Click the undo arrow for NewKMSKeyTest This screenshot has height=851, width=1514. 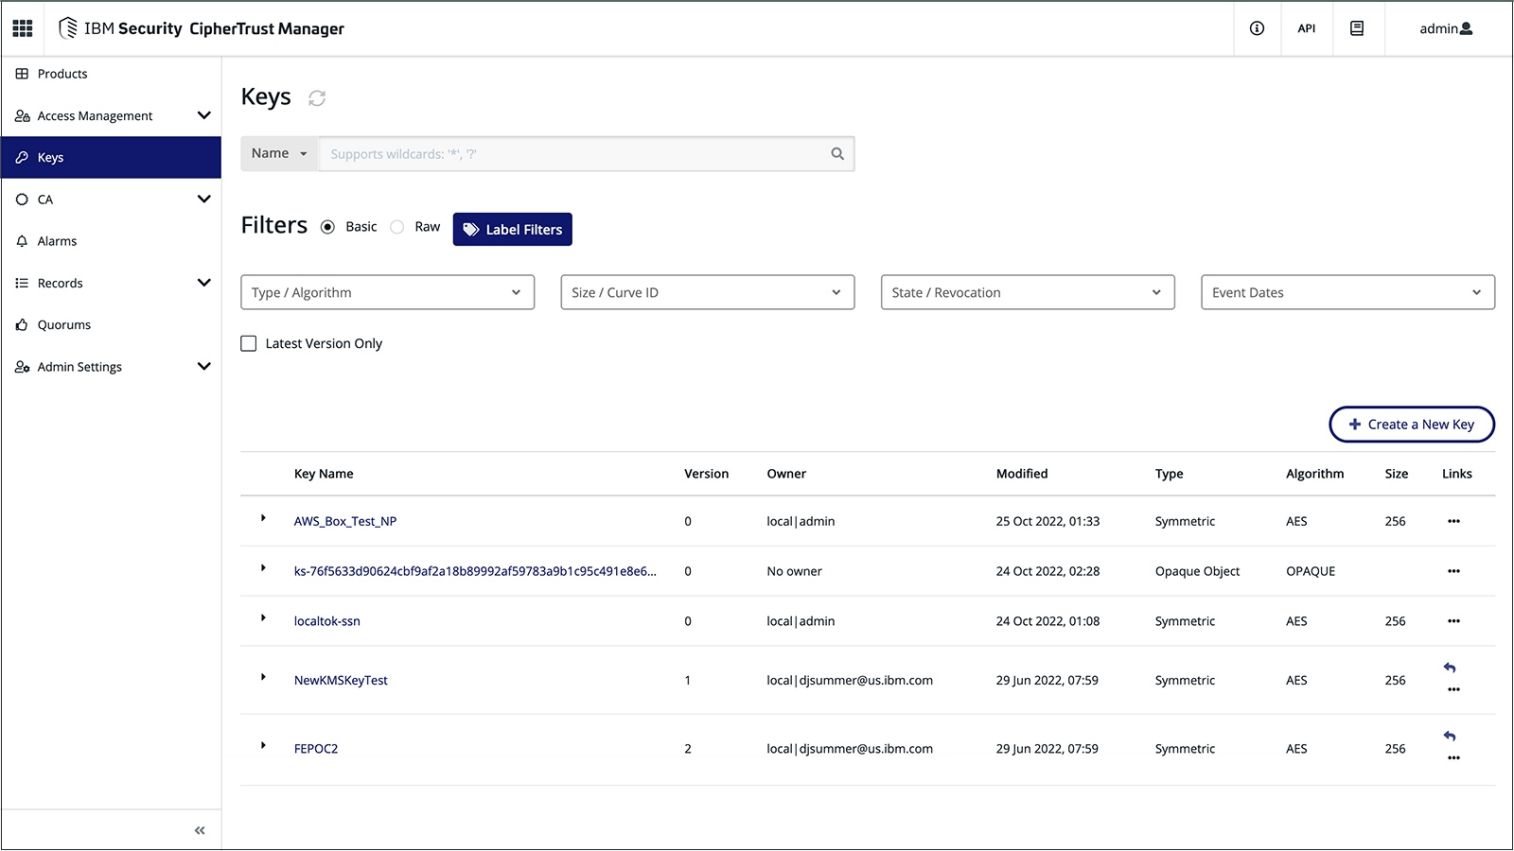click(1450, 668)
